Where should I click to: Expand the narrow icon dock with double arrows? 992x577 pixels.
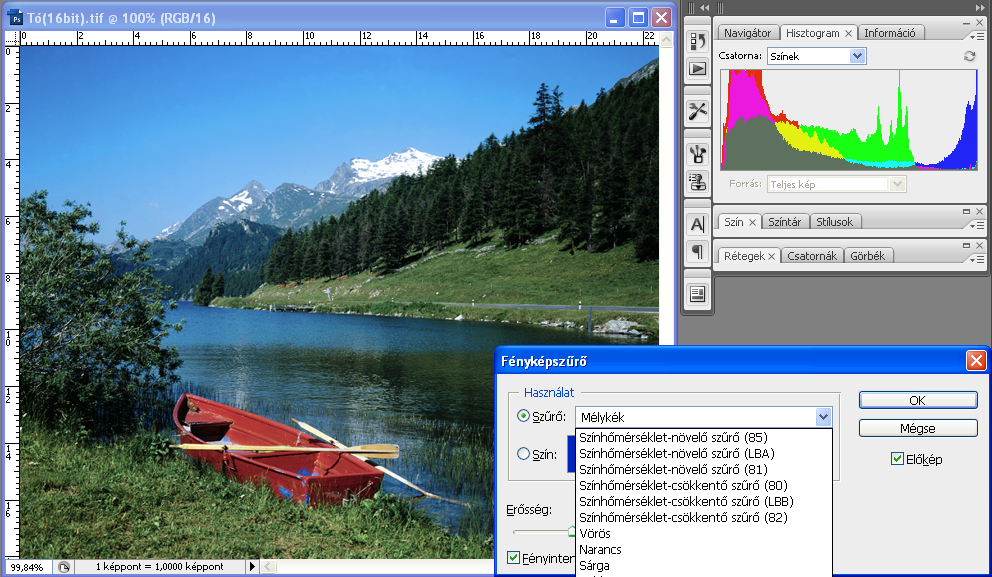point(704,8)
